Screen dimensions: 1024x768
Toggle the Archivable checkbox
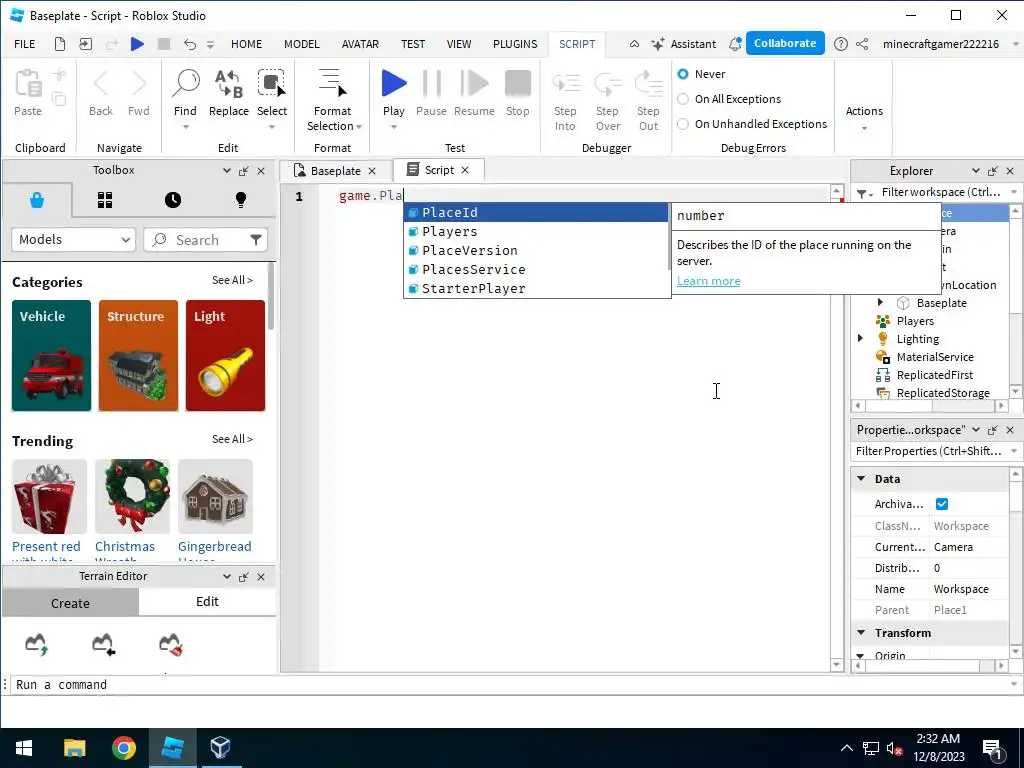[x=942, y=504]
